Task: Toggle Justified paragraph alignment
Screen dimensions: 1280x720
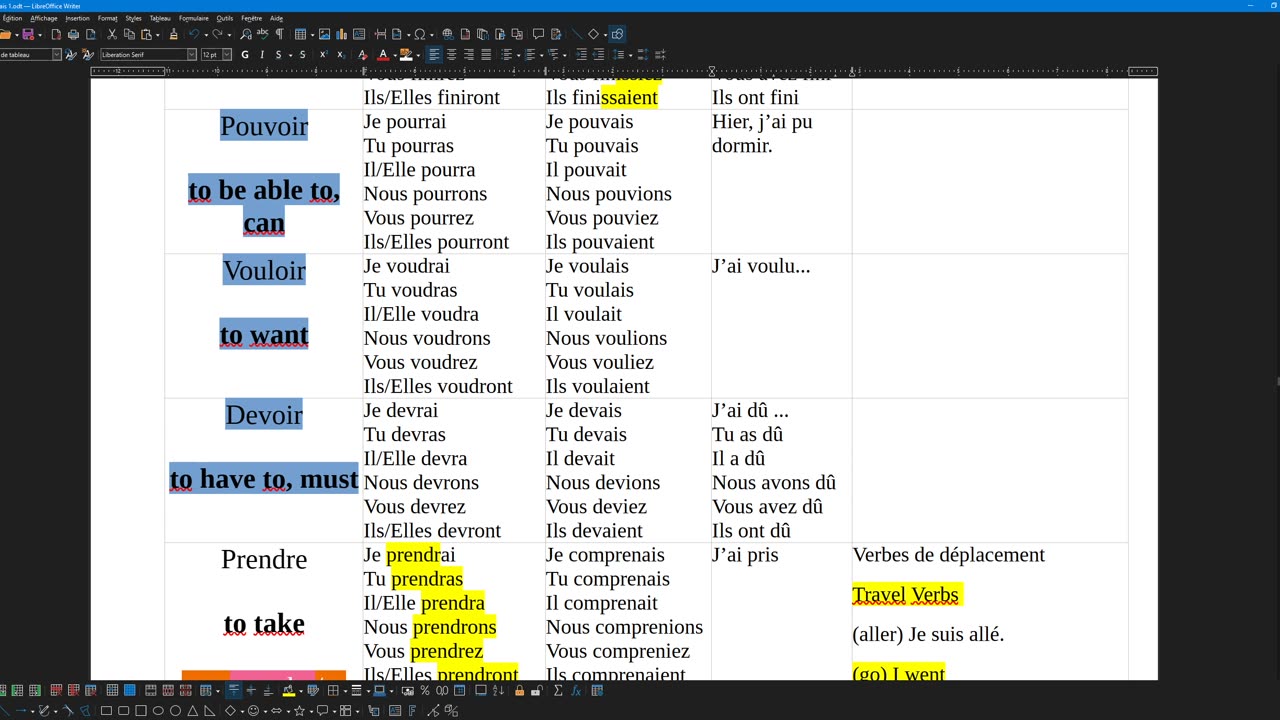Action: [486, 54]
